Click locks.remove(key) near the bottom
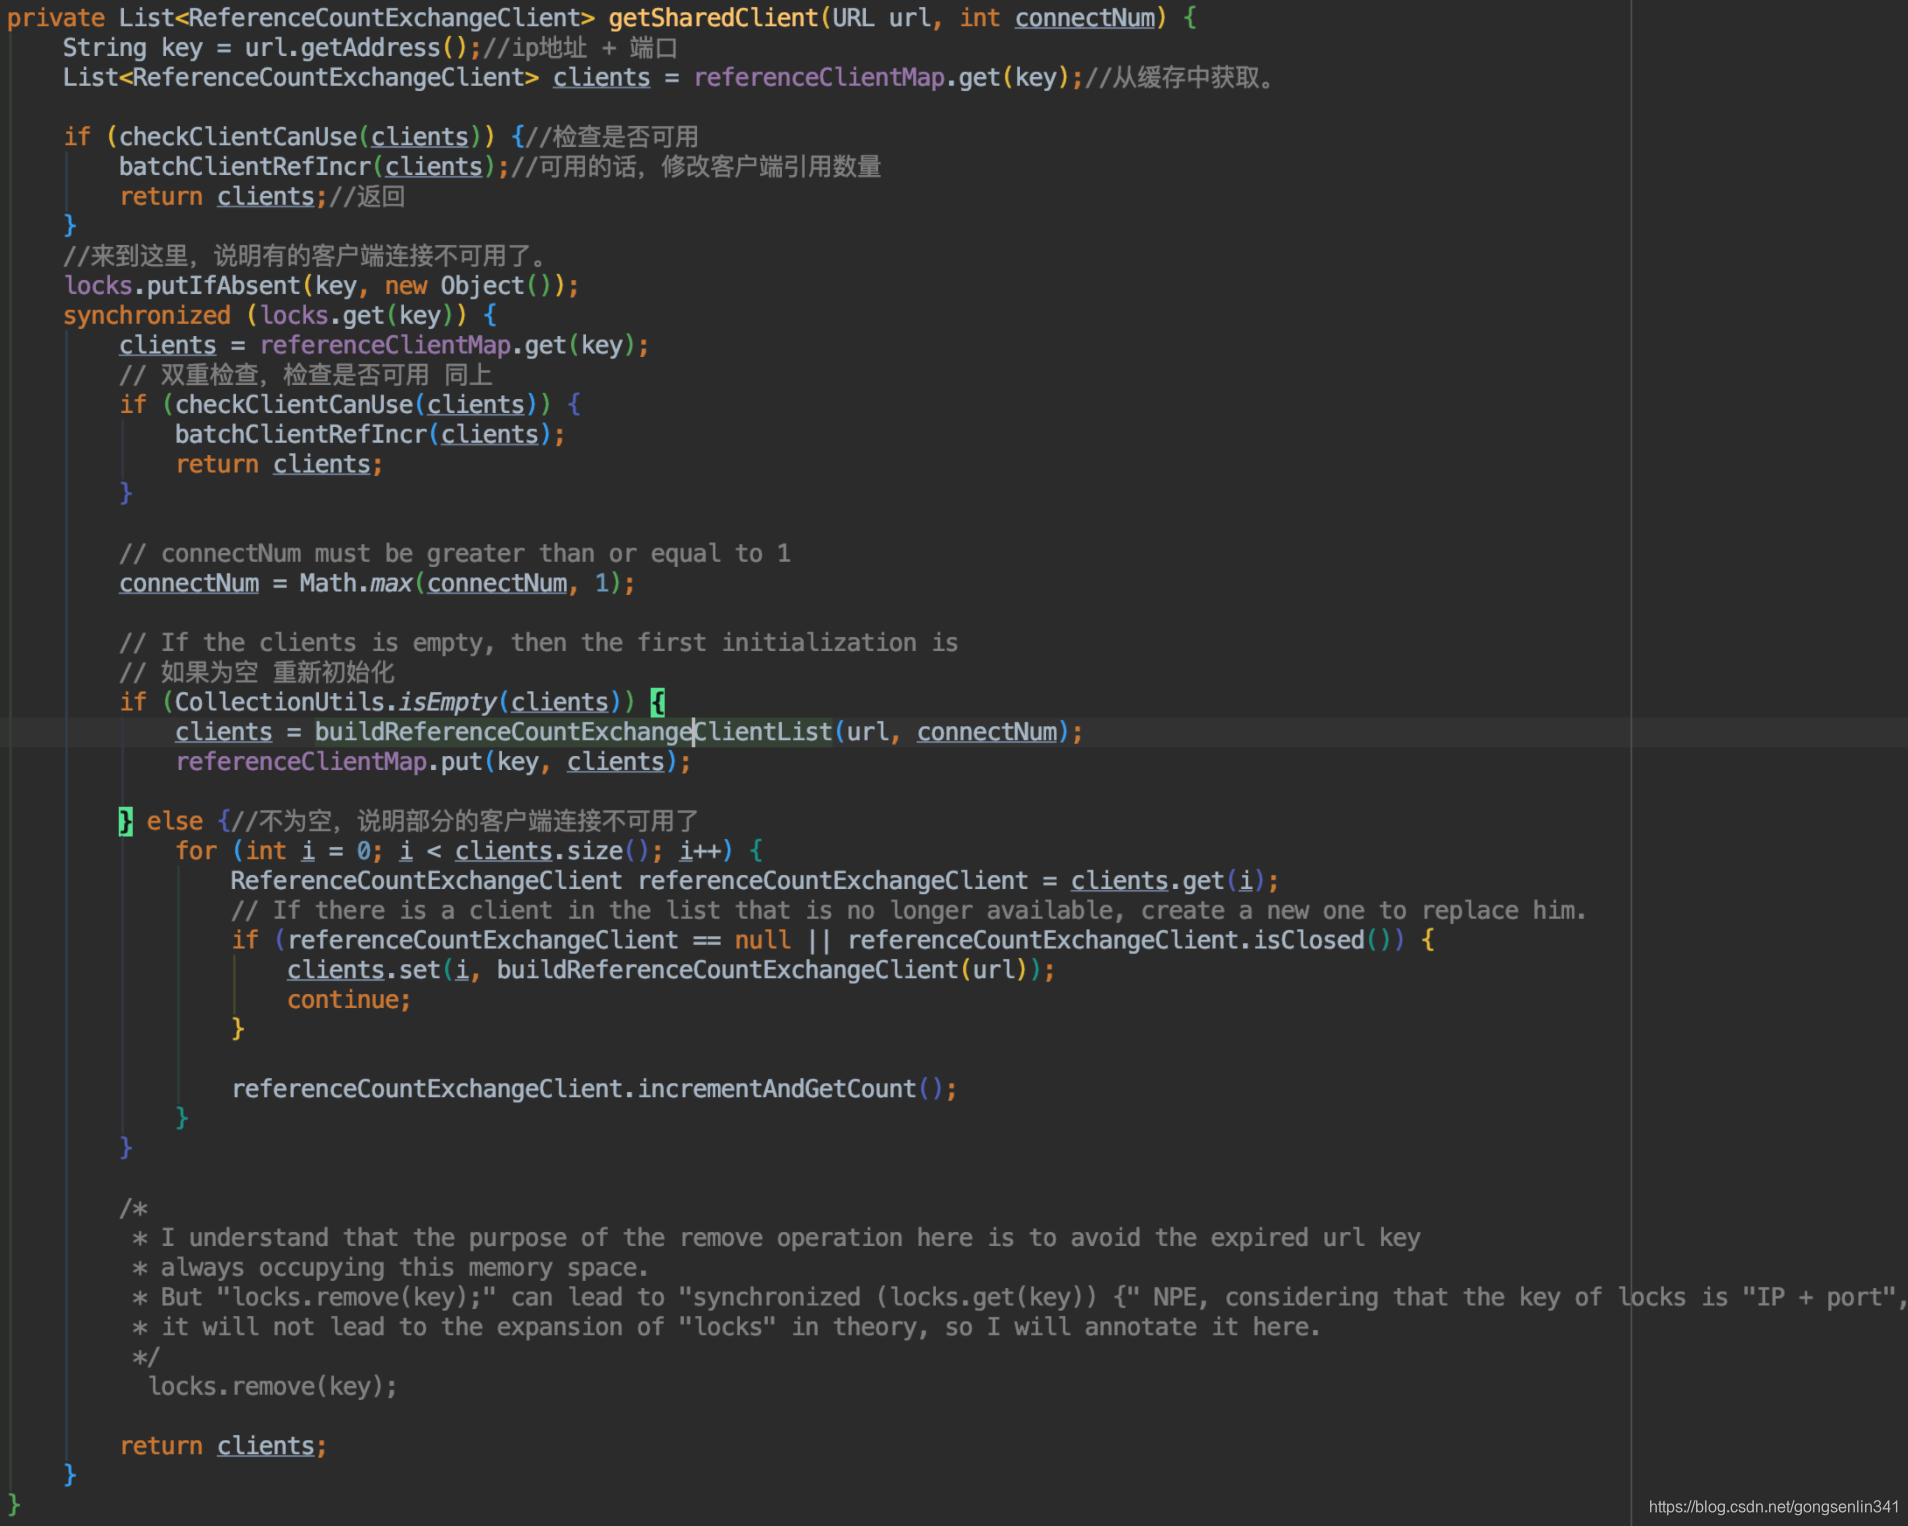Screen dimensions: 1908x1526 coord(272,1387)
